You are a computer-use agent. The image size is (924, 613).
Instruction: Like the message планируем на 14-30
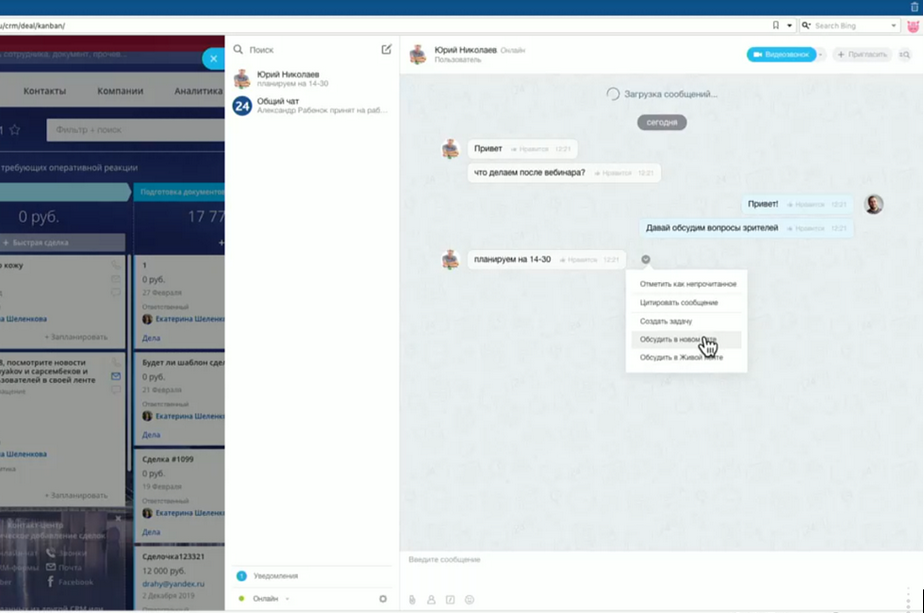tap(578, 260)
